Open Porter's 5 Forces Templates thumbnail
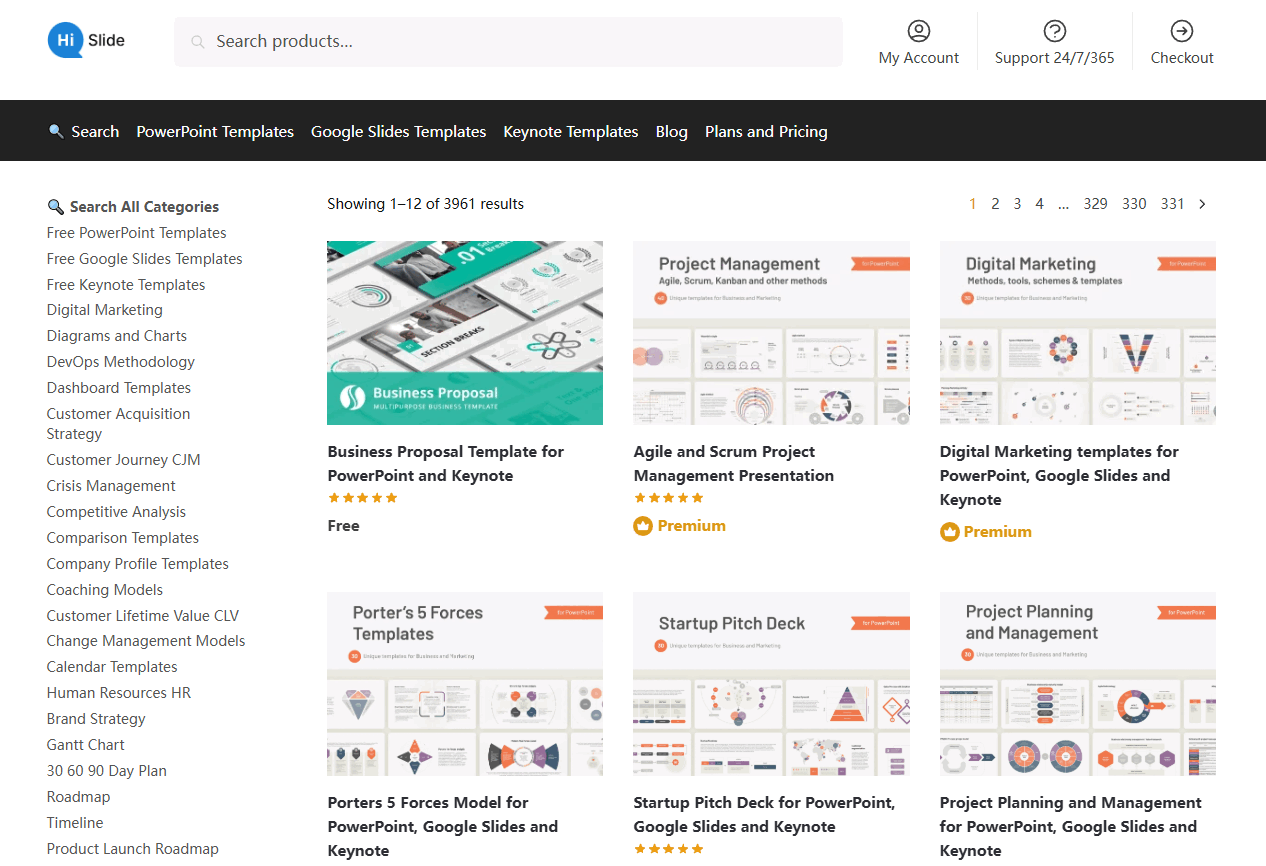 tap(465, 684)
